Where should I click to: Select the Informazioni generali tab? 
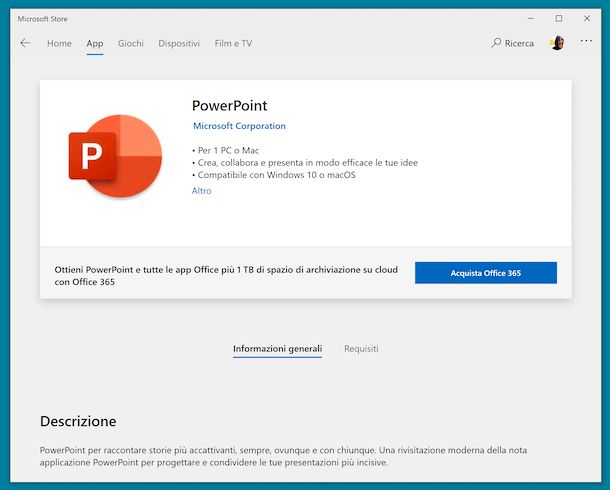tap(277, 348)
